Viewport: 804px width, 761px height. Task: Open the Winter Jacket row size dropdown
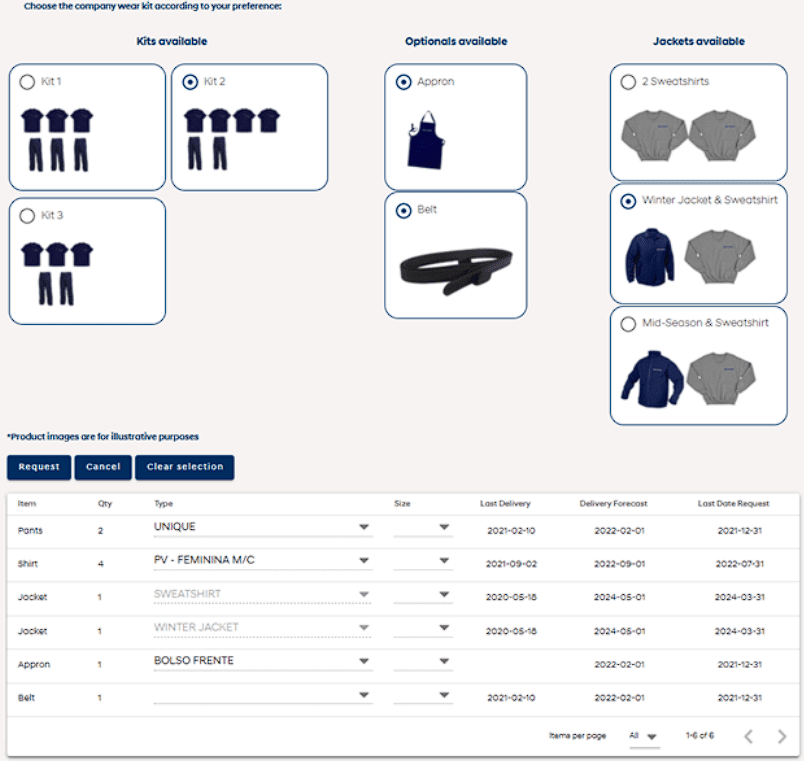423,628
